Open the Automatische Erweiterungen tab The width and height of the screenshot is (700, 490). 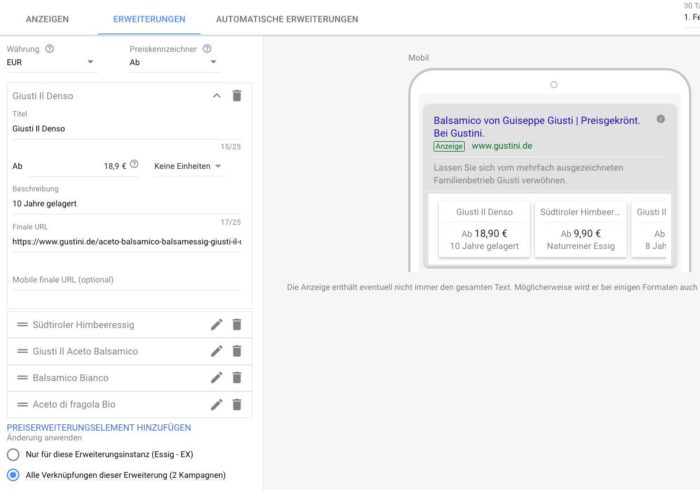pyautogui.click(x=287, y=19)
